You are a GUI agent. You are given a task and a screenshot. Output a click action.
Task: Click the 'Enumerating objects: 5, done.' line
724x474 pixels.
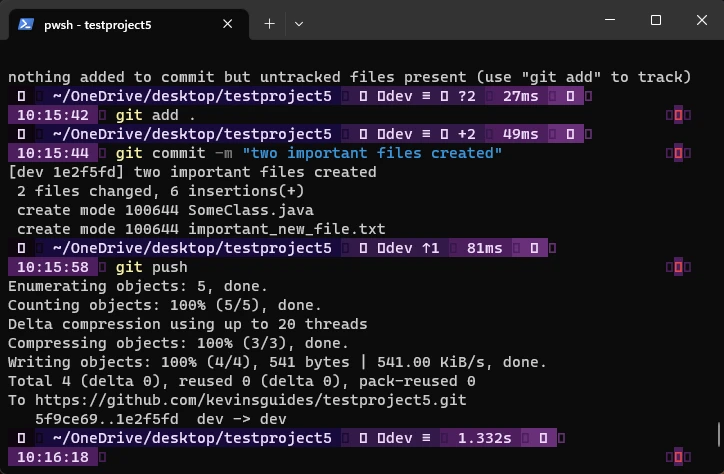(138, 286)
